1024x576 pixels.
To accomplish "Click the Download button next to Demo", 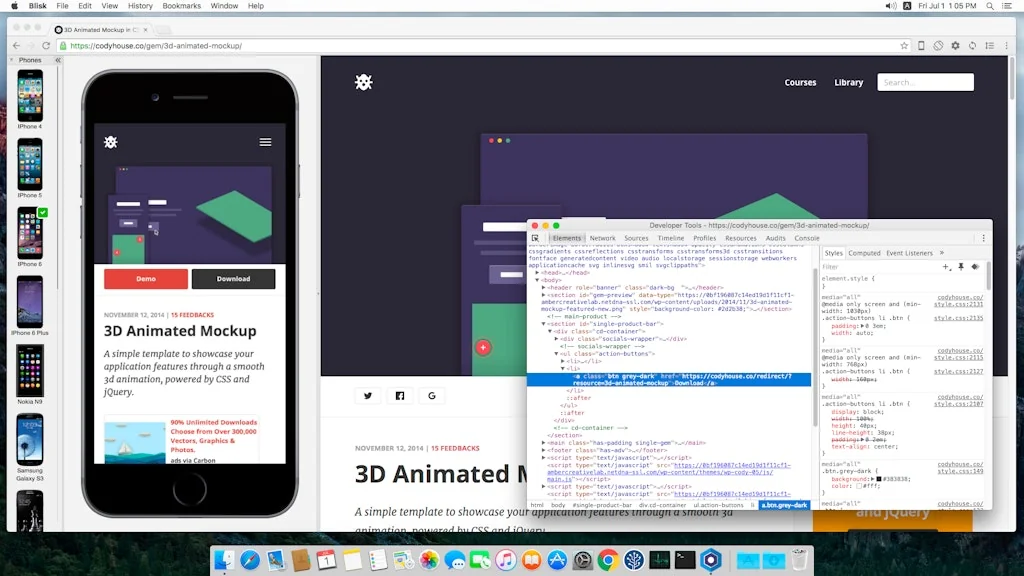I will pyautogui.click(x=233, y=279).
